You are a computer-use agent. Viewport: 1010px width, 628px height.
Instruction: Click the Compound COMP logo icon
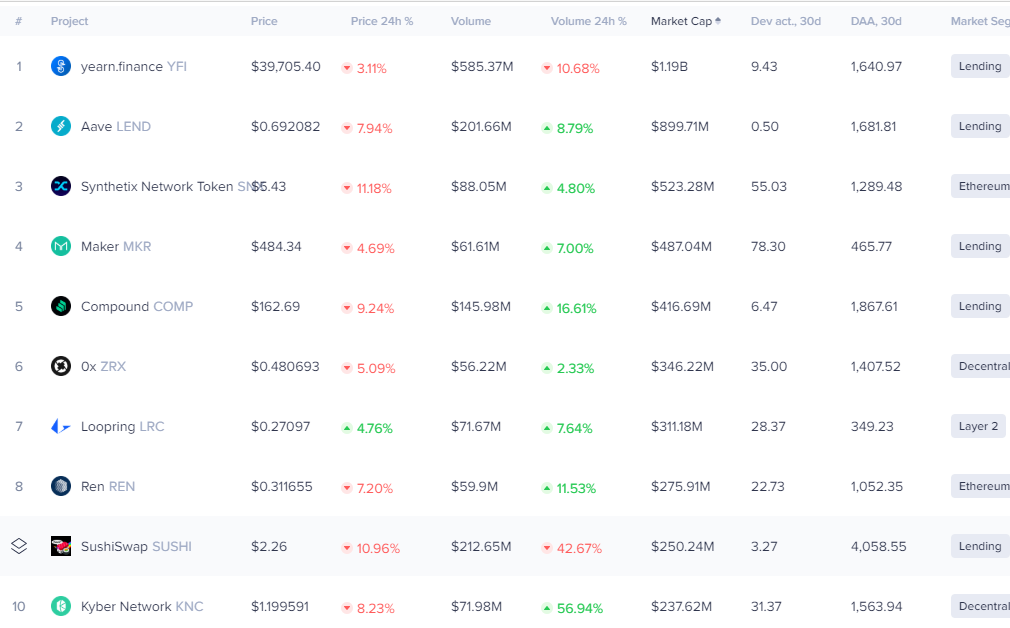[x=61, y=306]
